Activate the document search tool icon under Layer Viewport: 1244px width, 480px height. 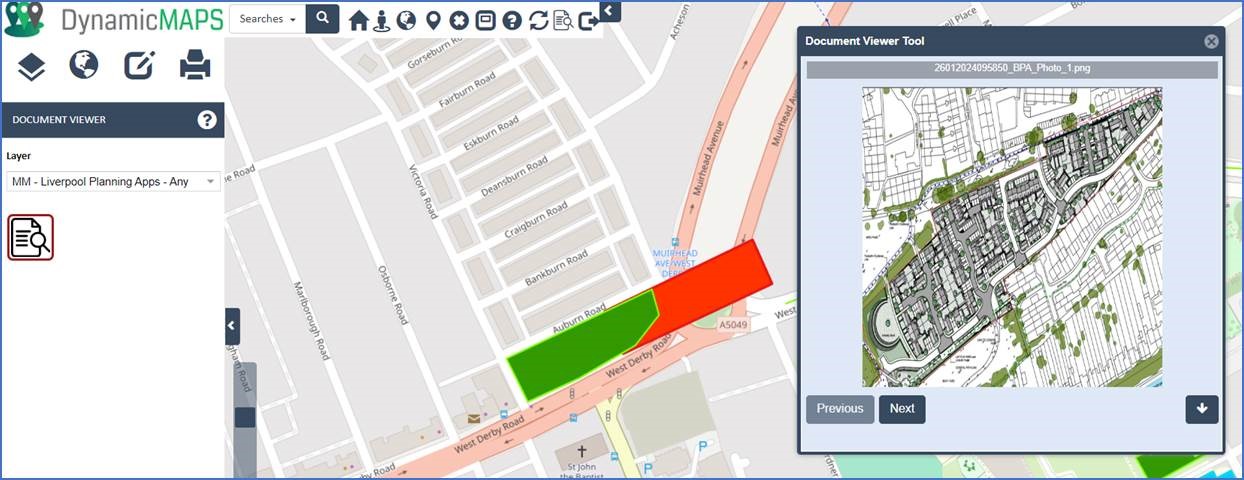click(31, 237)
